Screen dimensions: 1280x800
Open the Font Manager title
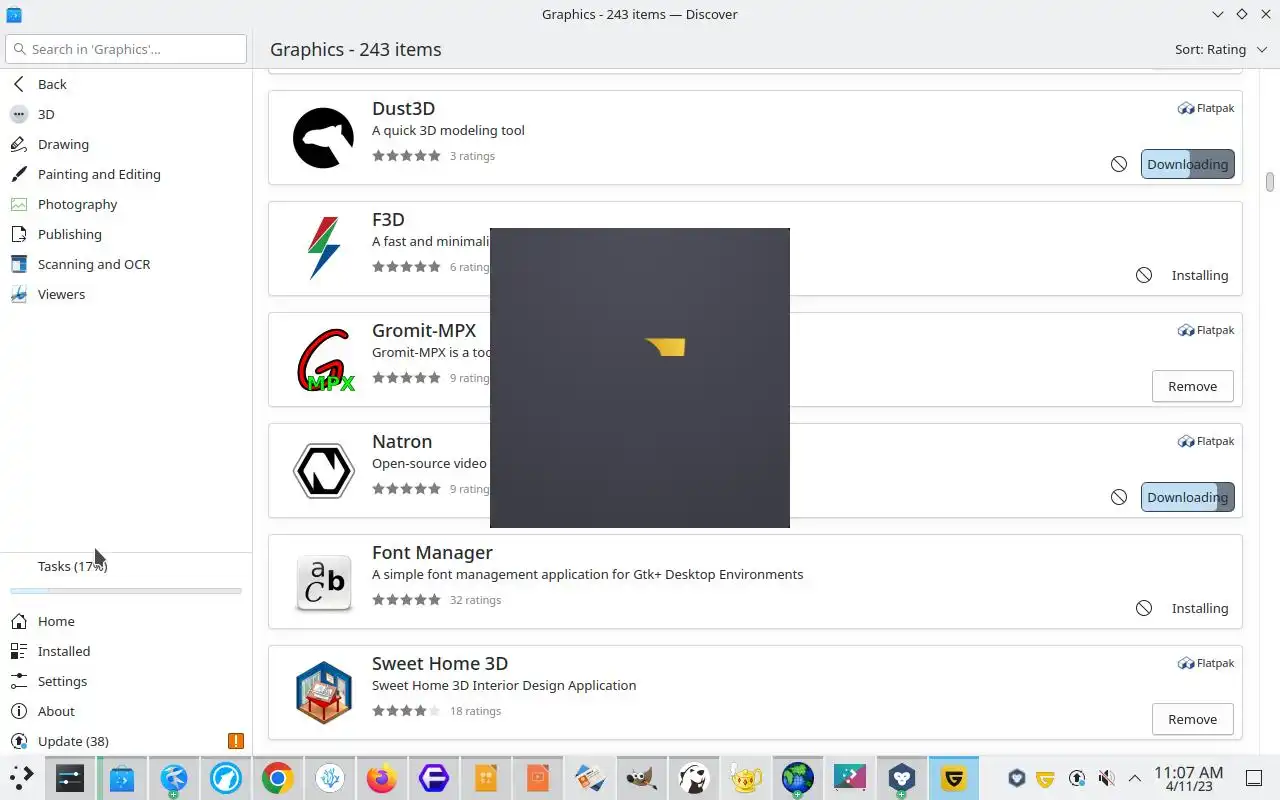tap(432, 552)
